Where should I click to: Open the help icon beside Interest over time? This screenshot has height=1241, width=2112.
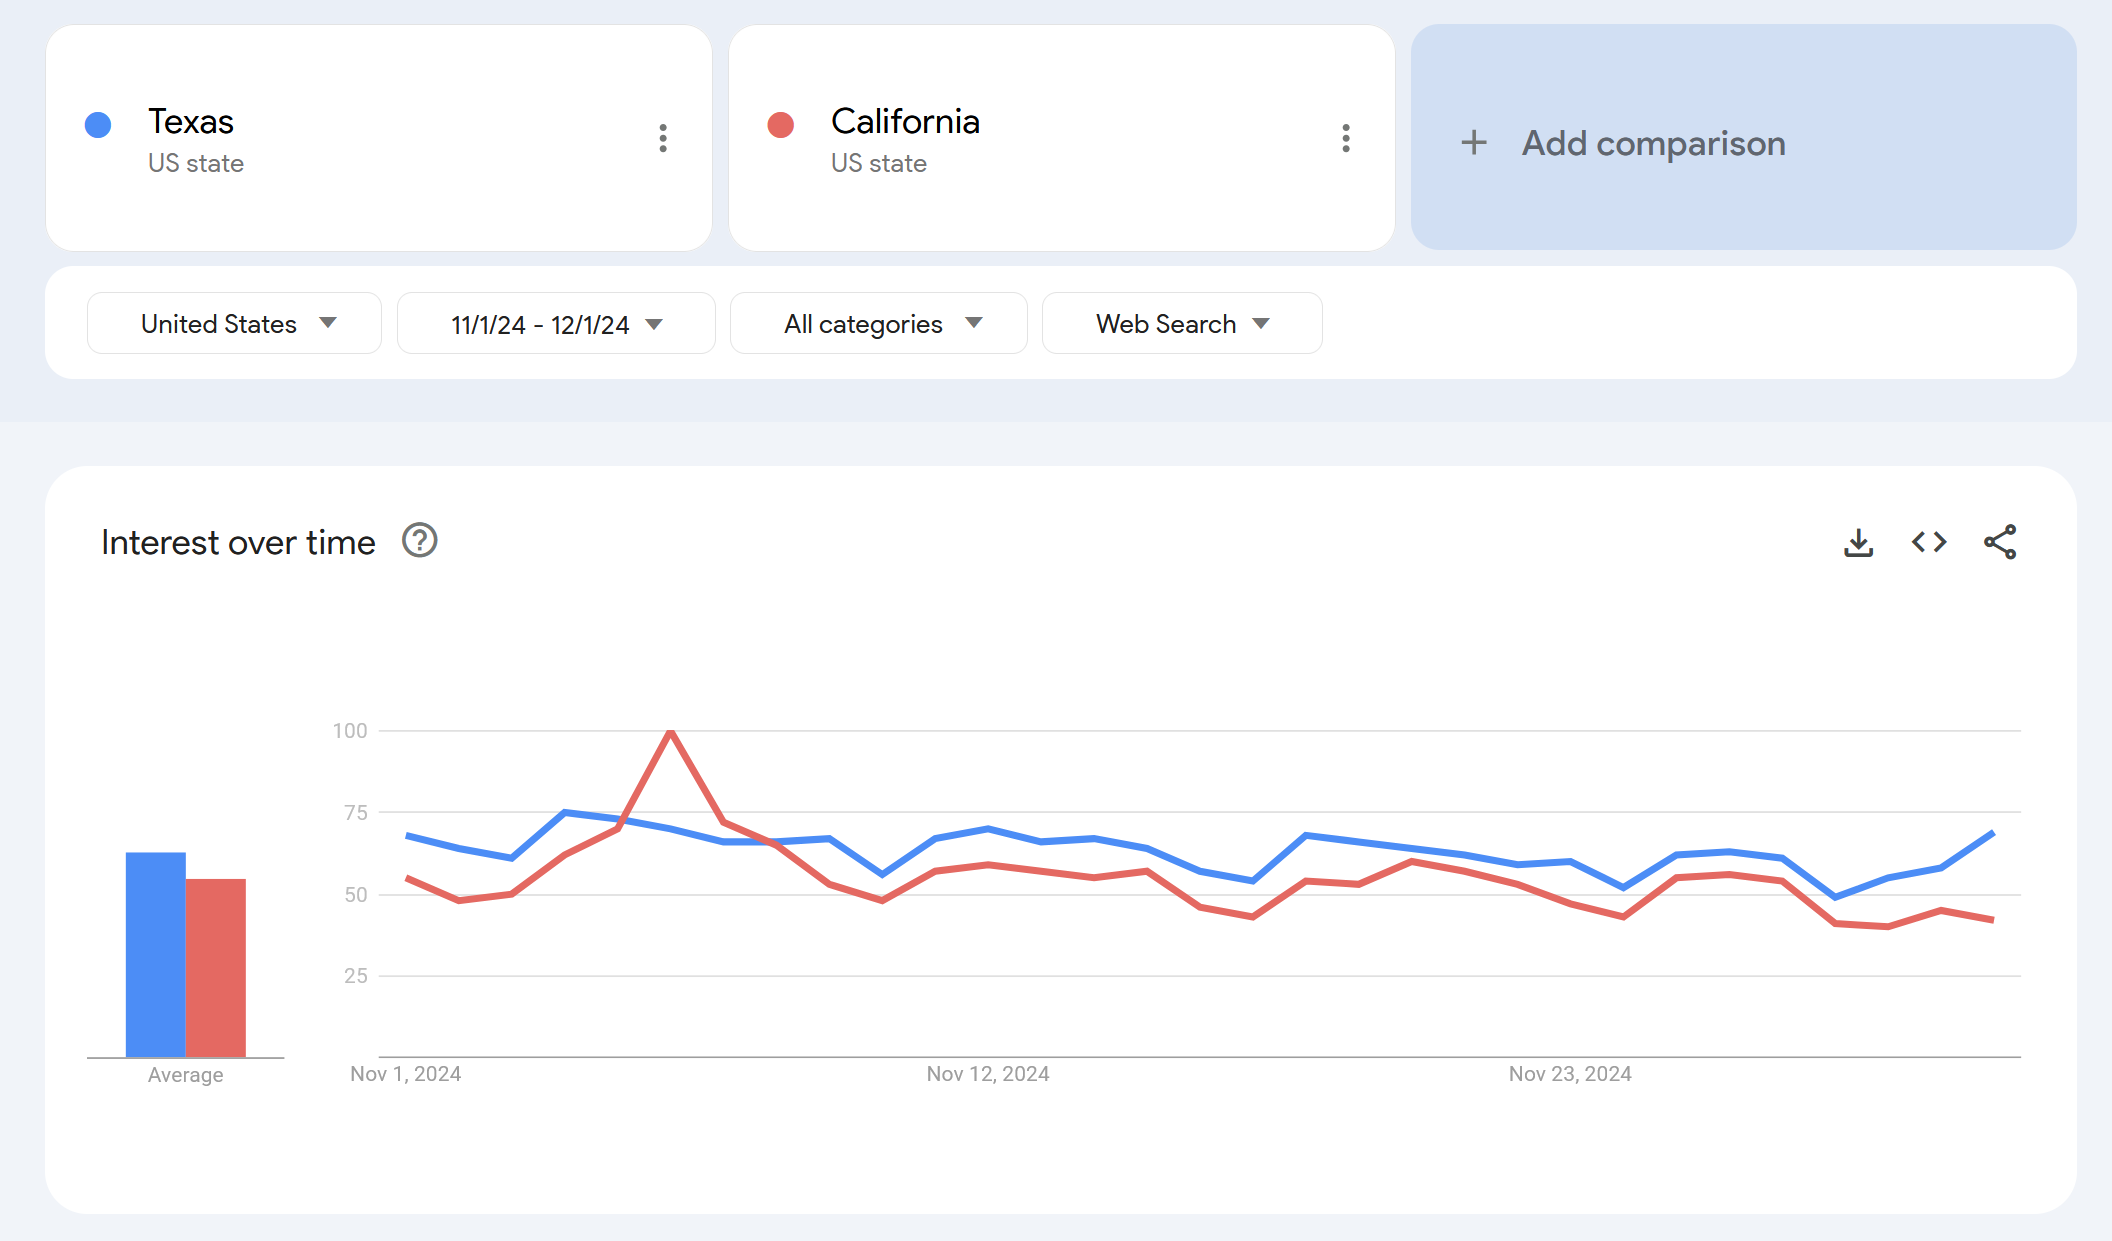(420, 541)
